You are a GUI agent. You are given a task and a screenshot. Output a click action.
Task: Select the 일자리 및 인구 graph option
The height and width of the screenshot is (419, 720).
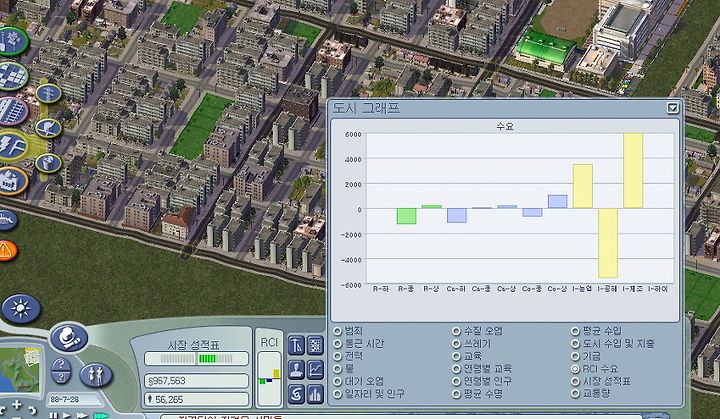[x=338, y=394]
